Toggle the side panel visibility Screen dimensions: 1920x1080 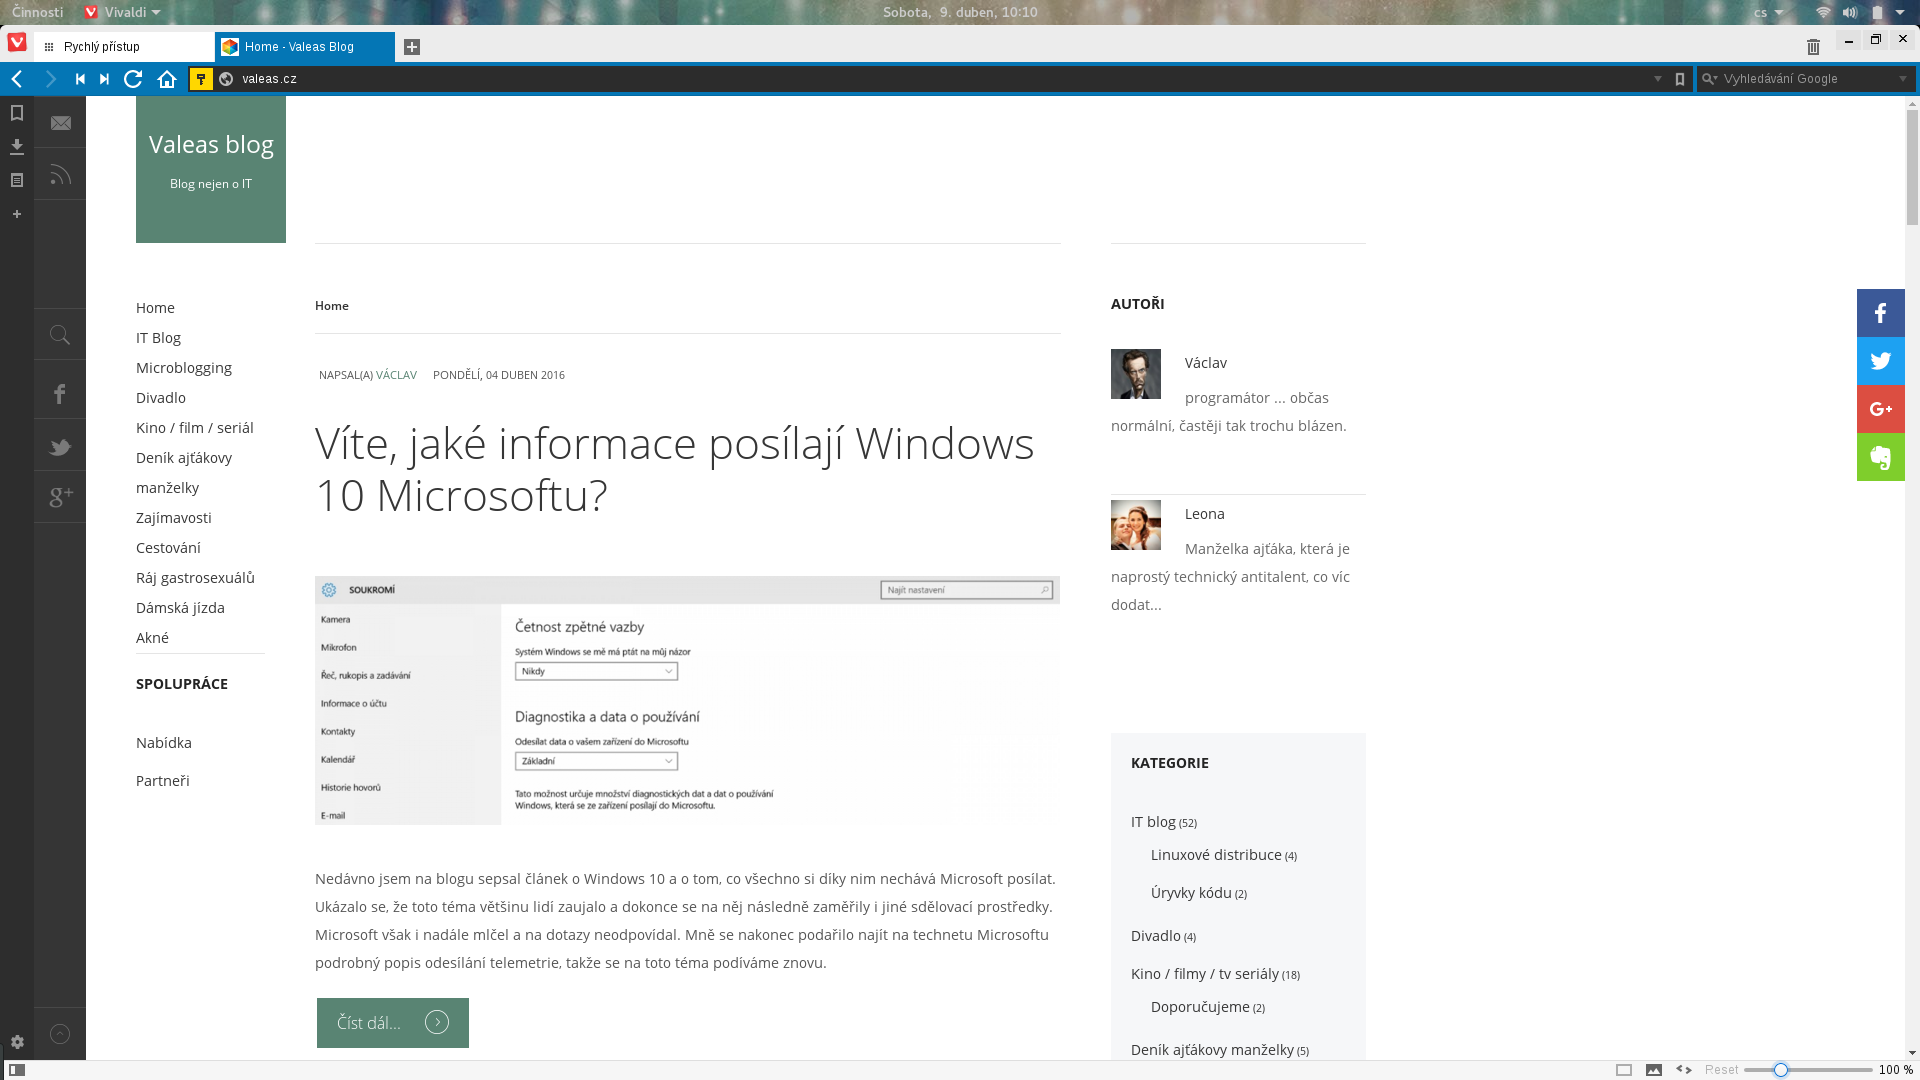point(17,1070)
